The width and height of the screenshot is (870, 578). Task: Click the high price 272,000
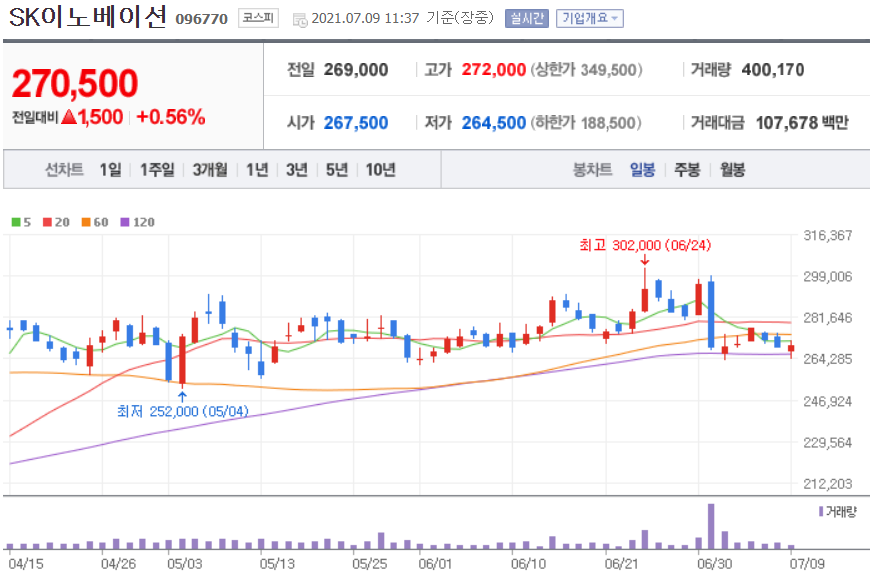click(493, 70)
